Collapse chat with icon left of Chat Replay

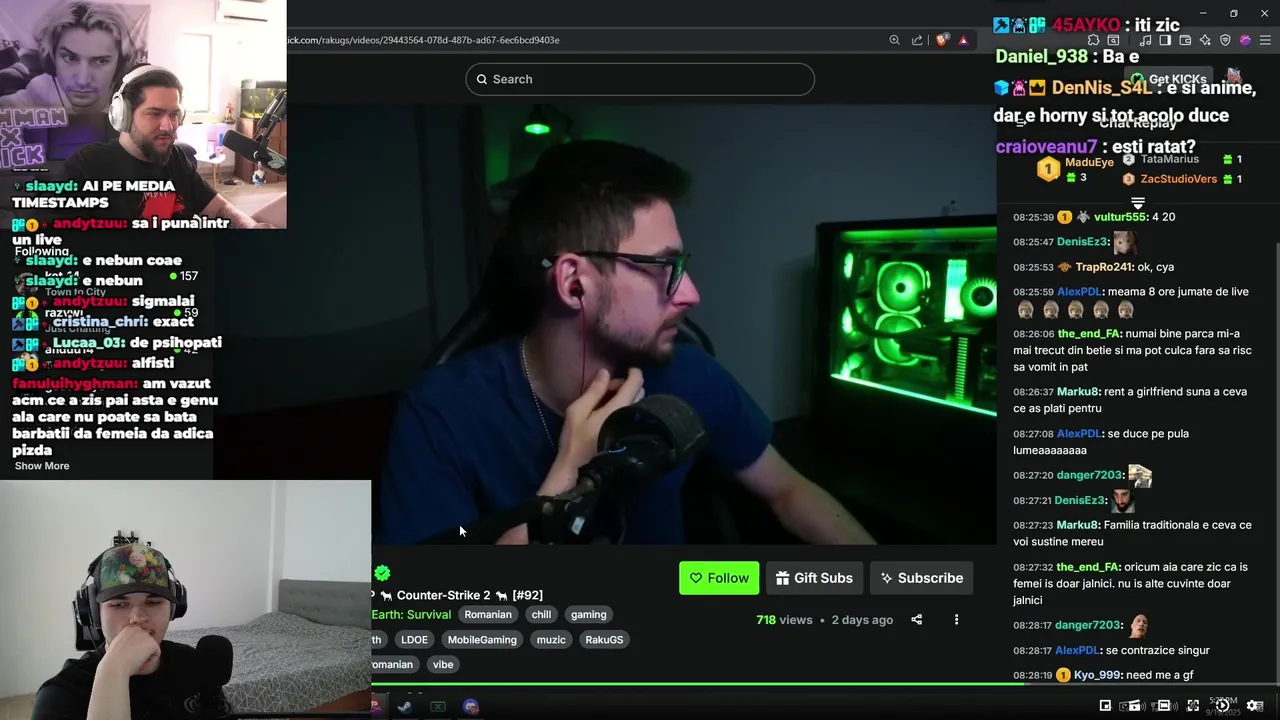click(x=1021, y=123)
